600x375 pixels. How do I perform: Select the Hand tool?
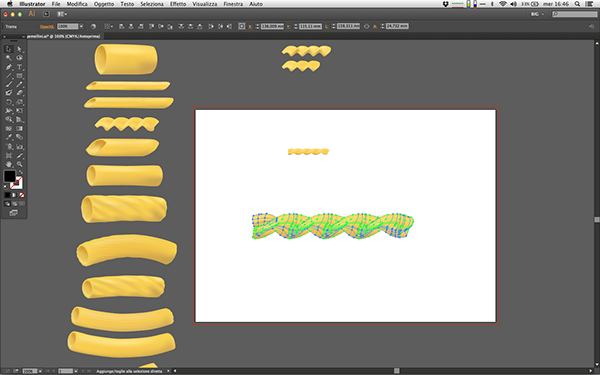(9, 164)
